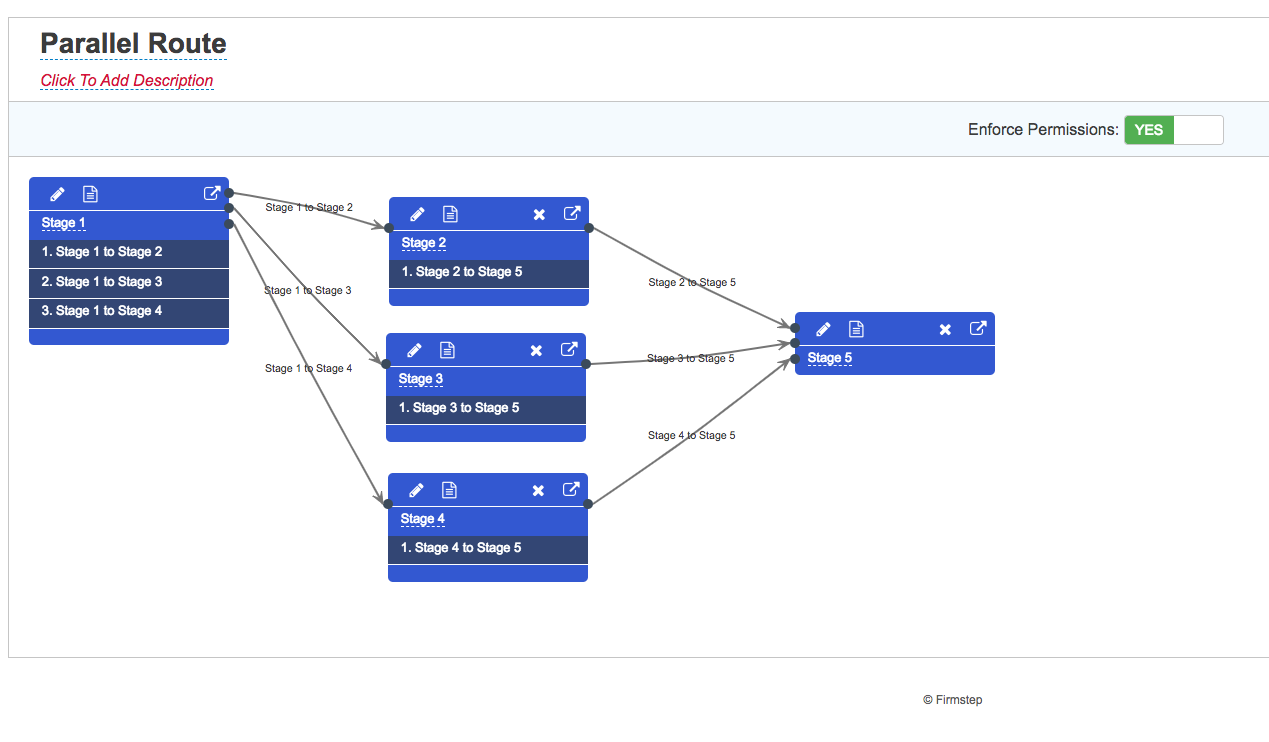
Task: Edit Stage 1 using its pencil icon
Action: 56,193
